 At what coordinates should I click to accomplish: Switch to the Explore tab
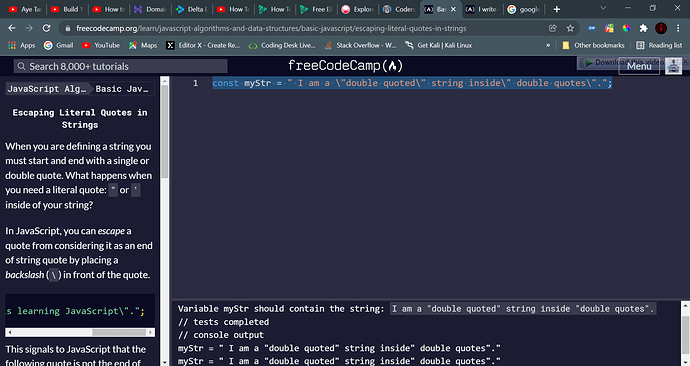(x=357, y=9)
